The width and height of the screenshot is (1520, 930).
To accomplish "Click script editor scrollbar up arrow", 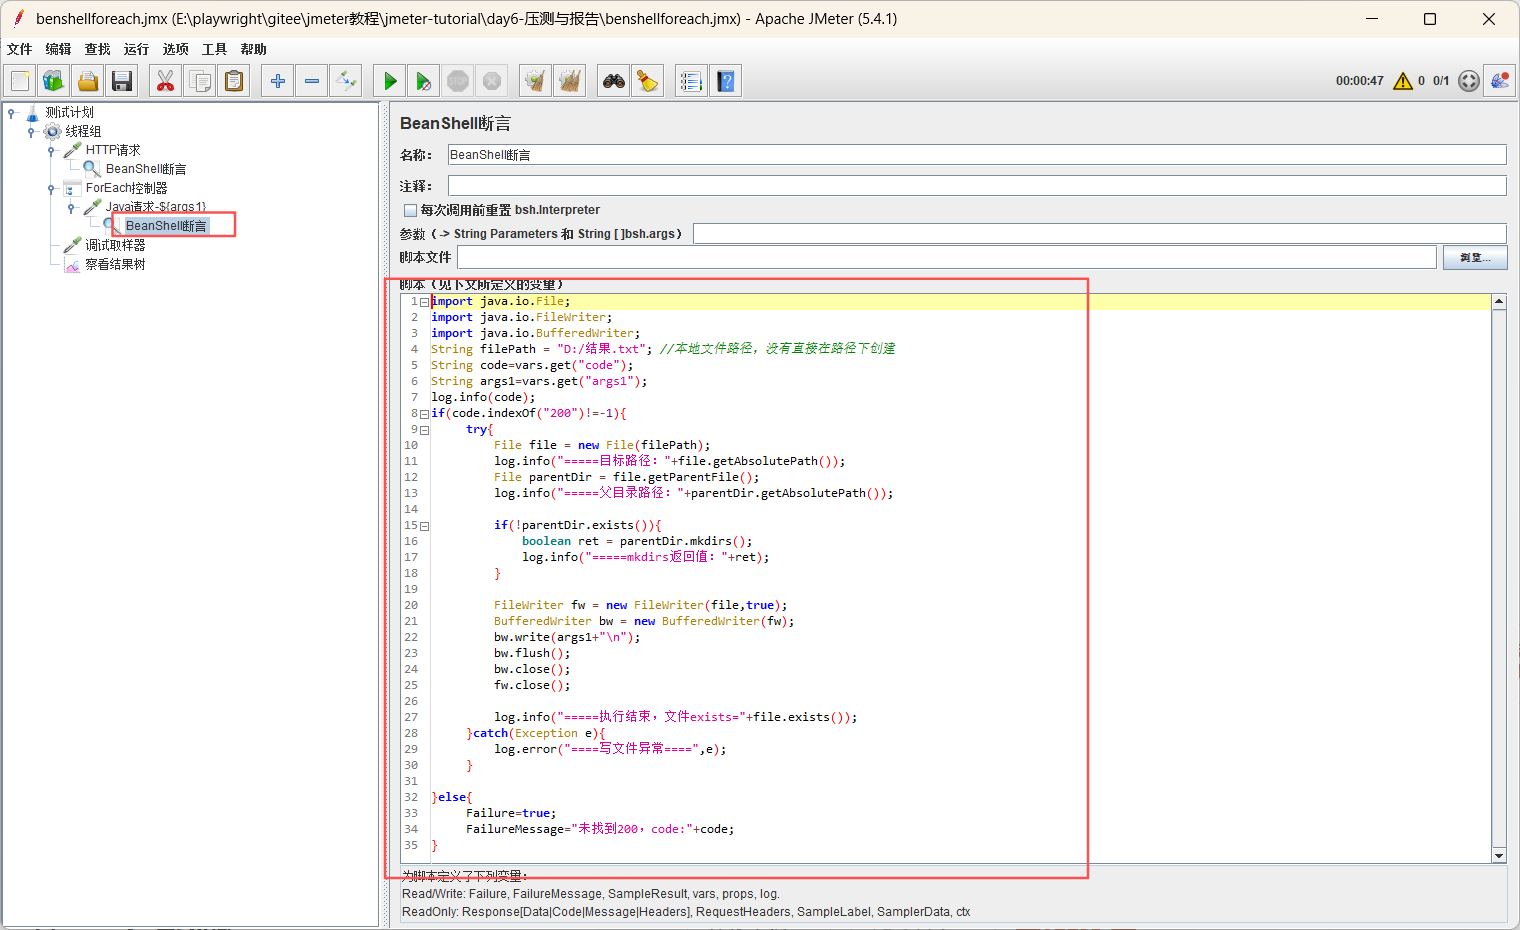I will point(1499,301).
